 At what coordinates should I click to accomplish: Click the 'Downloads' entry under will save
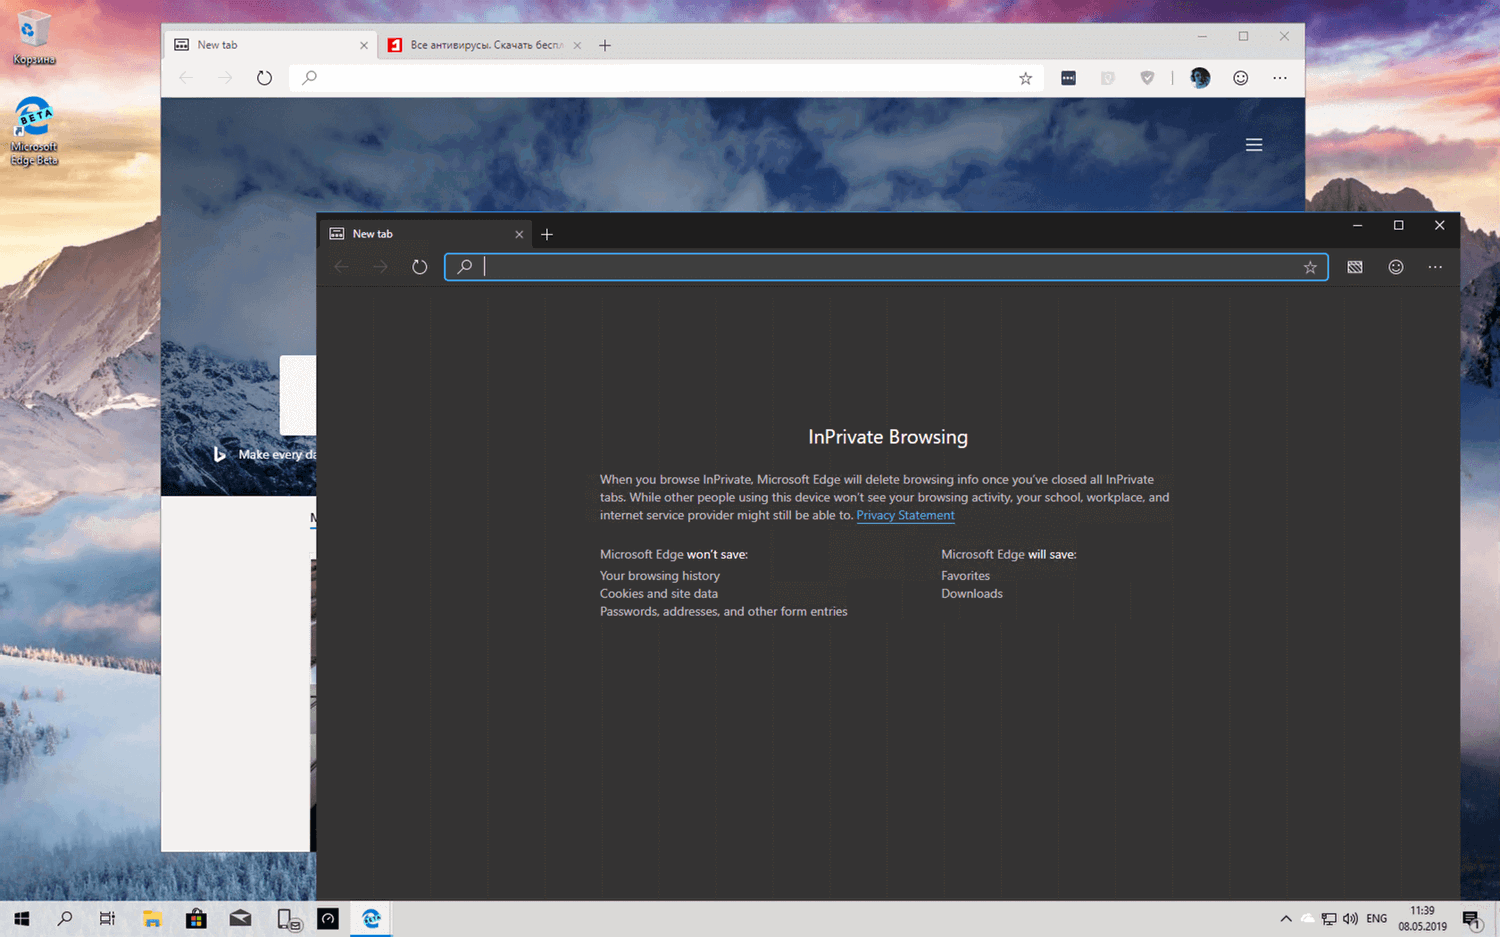(x=972, y=594)
